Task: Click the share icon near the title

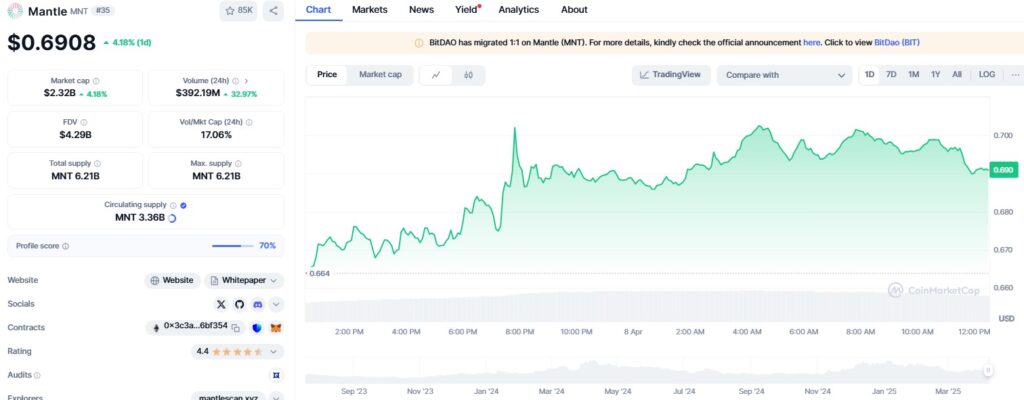Action: tap(273, 11)
